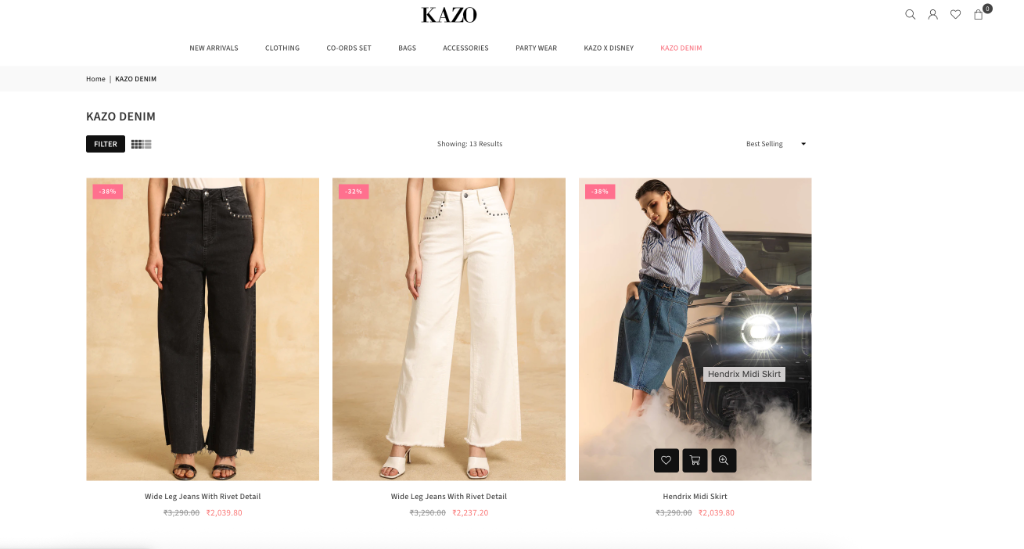1024x549 pixels.
Task: View wishlist via header heart icon
Action: click(x=955, y=14)
